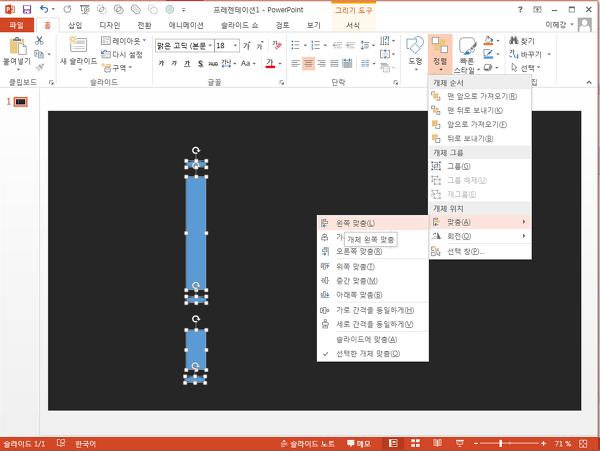The image size is (600, 451).
Task: Click the Redo icon in quick access toolbar
Action: pyautogui.click(x=67, y=9)
